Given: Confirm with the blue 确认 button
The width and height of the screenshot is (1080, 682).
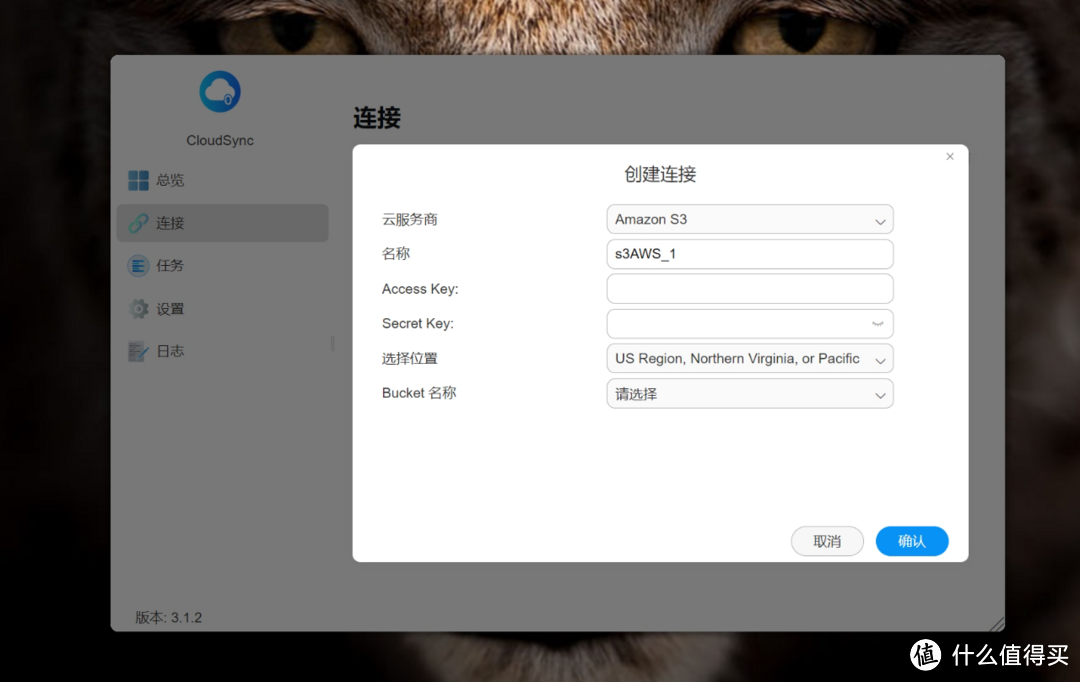Looking at the screenshot, I should [x=911, y=541].
